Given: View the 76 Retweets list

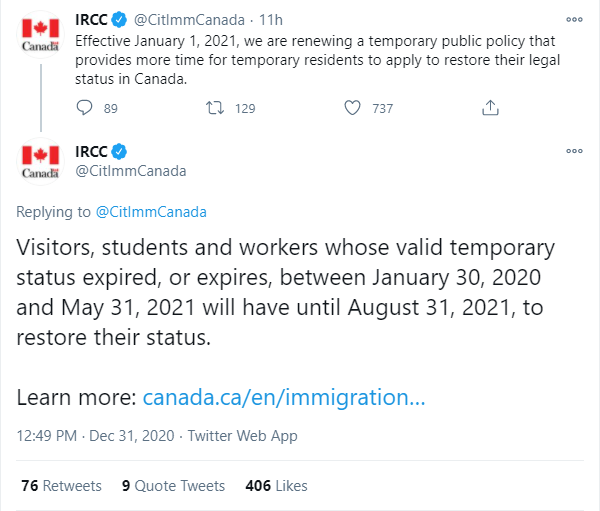Looking at the screenshot, I should [61, 485].
